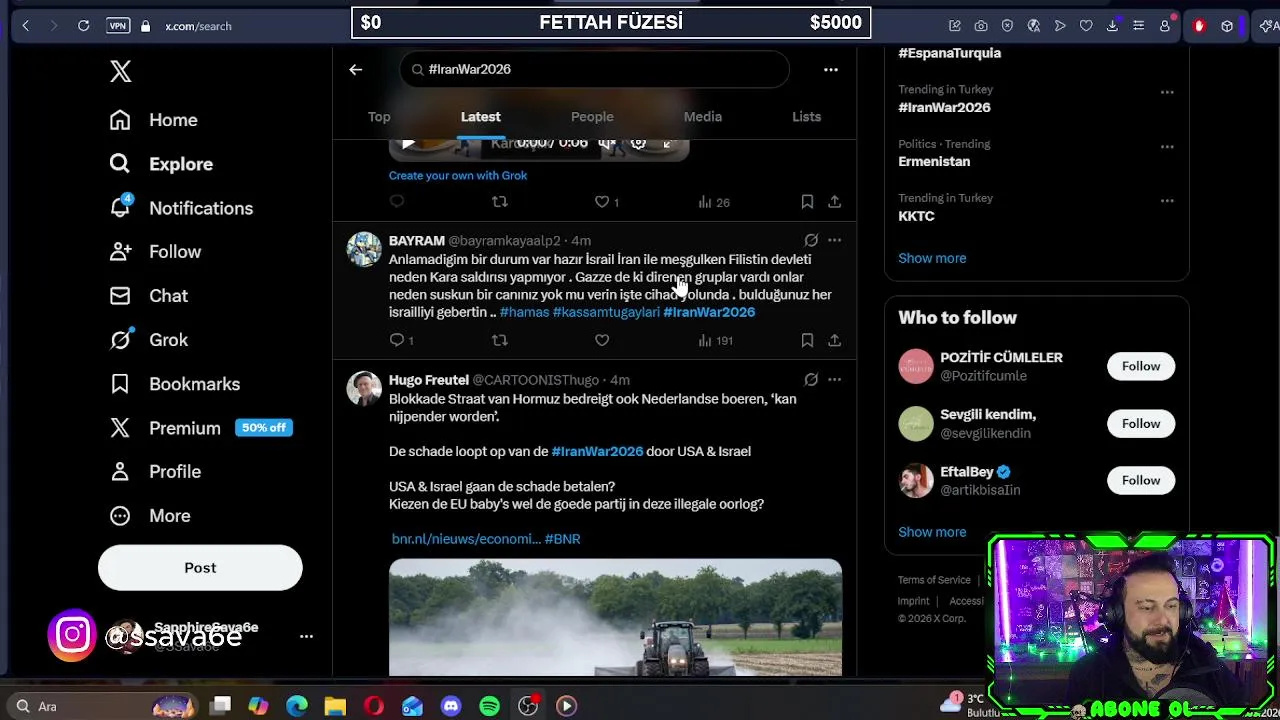Open Hugo Freutel's profile avatar
Screen dimensions: 1280x720
click(364, 388)
